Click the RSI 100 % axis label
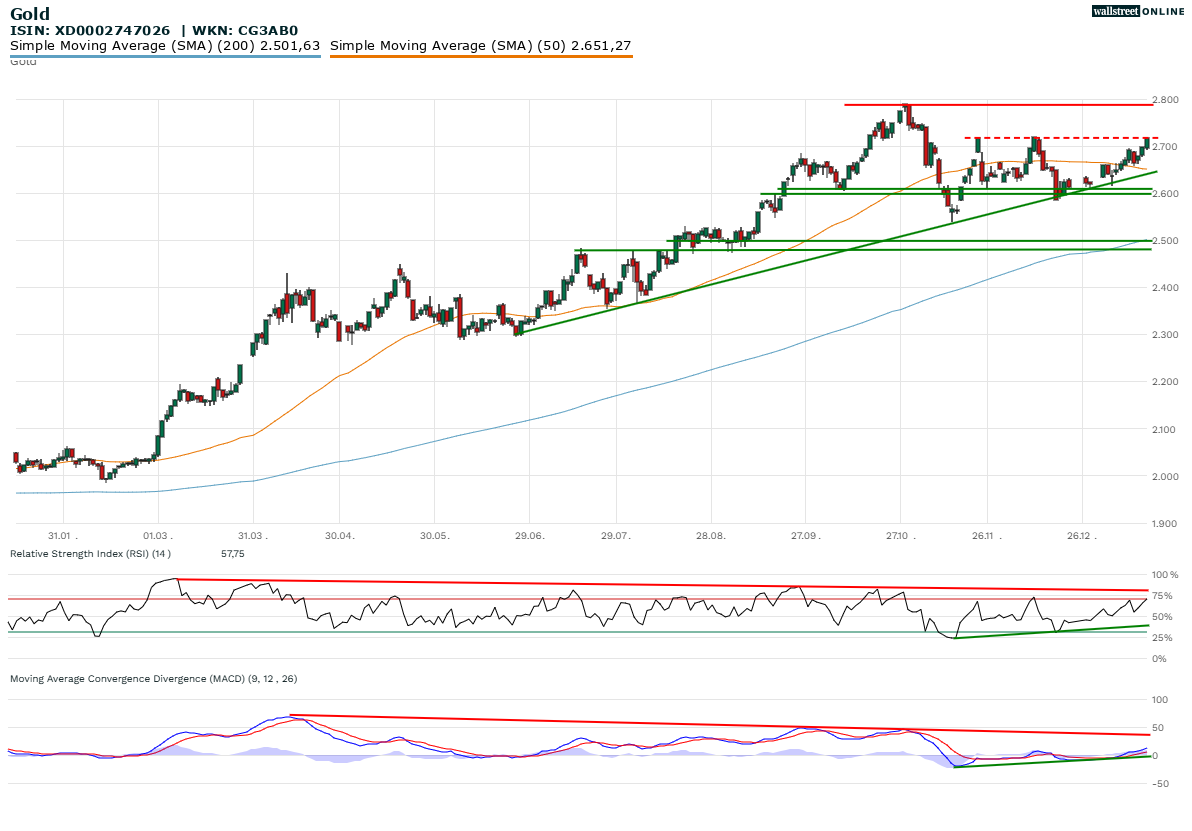The width and height of the screenshot is (1192, 831). click(x=1165, y=575)
